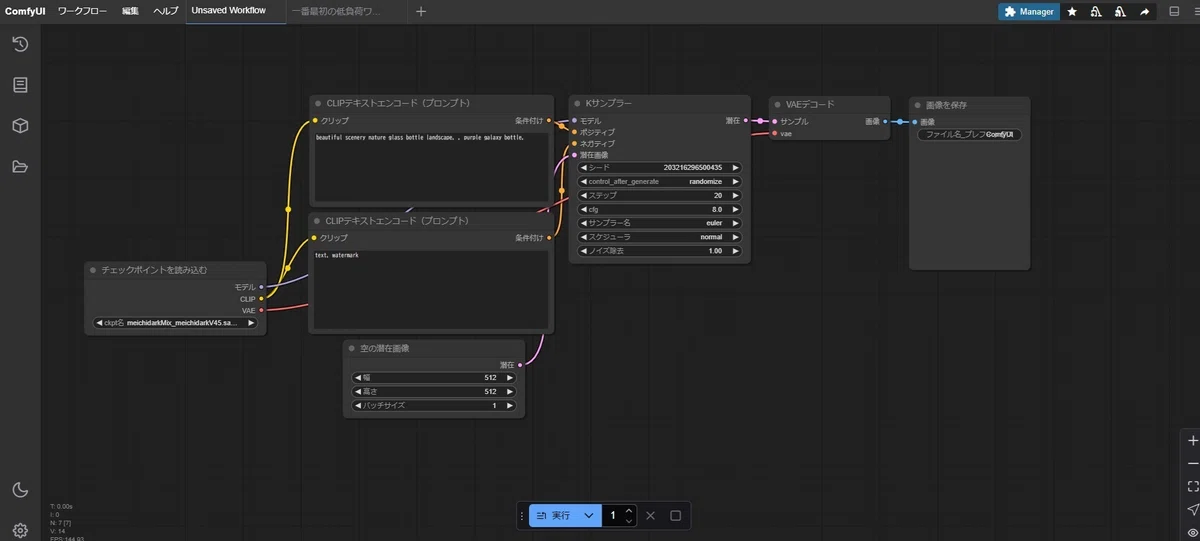Decrease the シード value with left arrow
This screenshot has width=1200, height=541.
584,168
